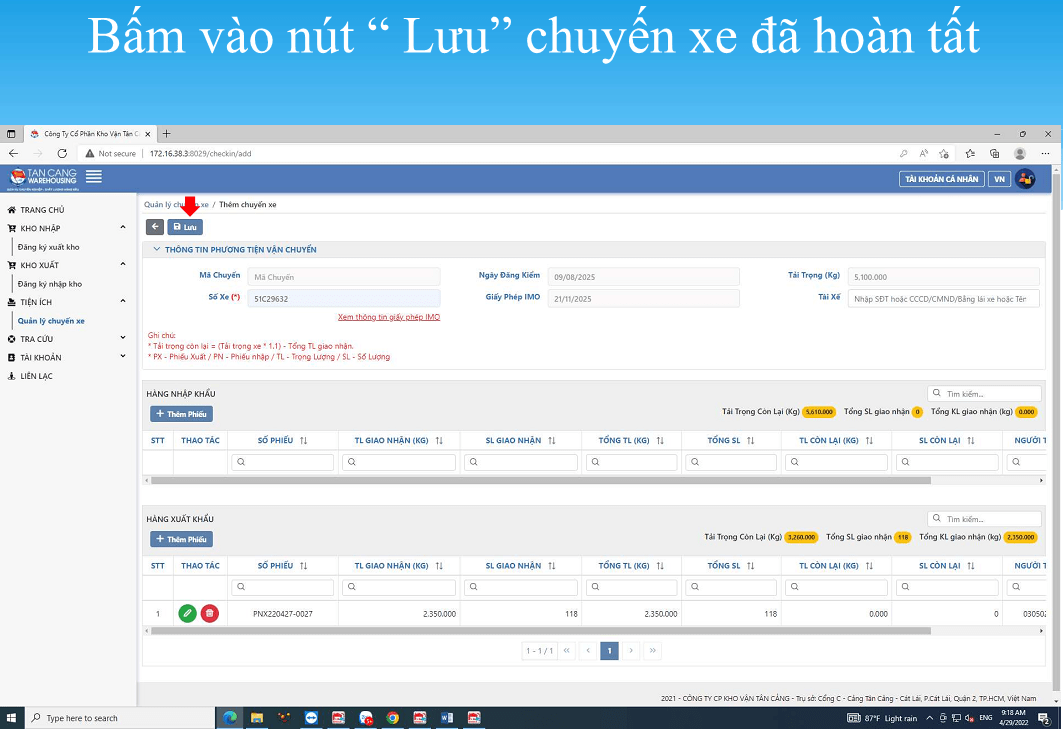Click the red delete trash icon in row 1
The image size is (1063, 729).
pos(210,613)
